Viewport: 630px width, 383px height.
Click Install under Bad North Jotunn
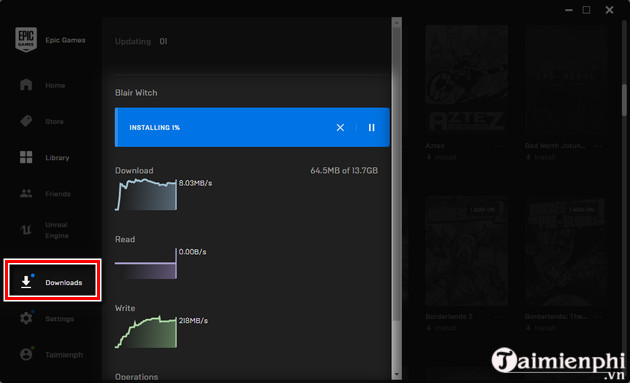pyautogui.click(x=541, y=157)
